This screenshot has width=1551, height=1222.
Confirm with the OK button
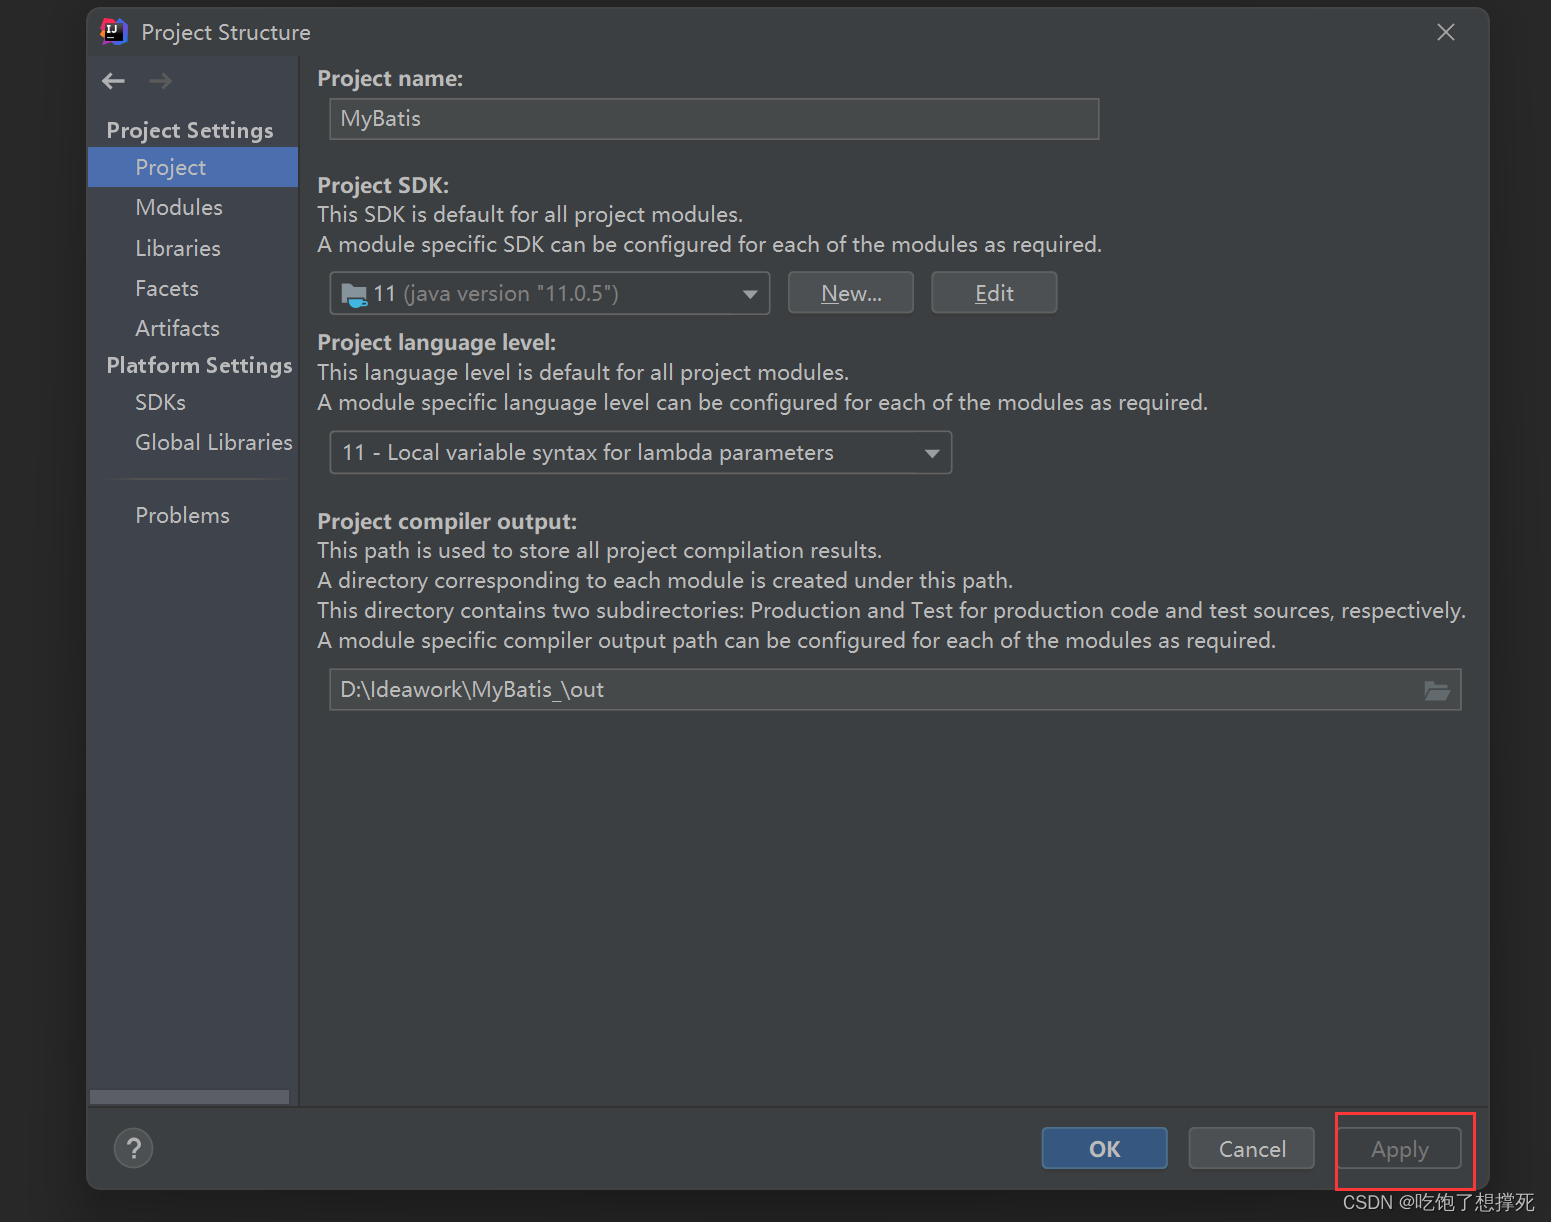[x=1105, y=1148]
